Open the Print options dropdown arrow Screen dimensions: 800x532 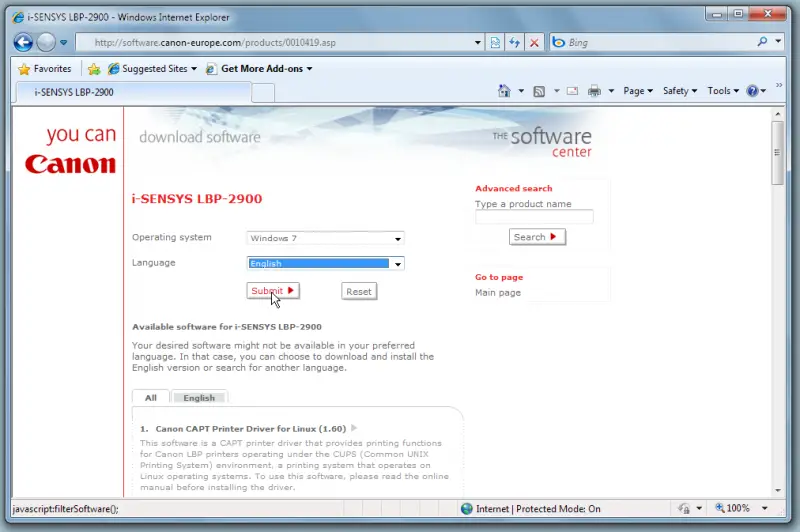611,91
